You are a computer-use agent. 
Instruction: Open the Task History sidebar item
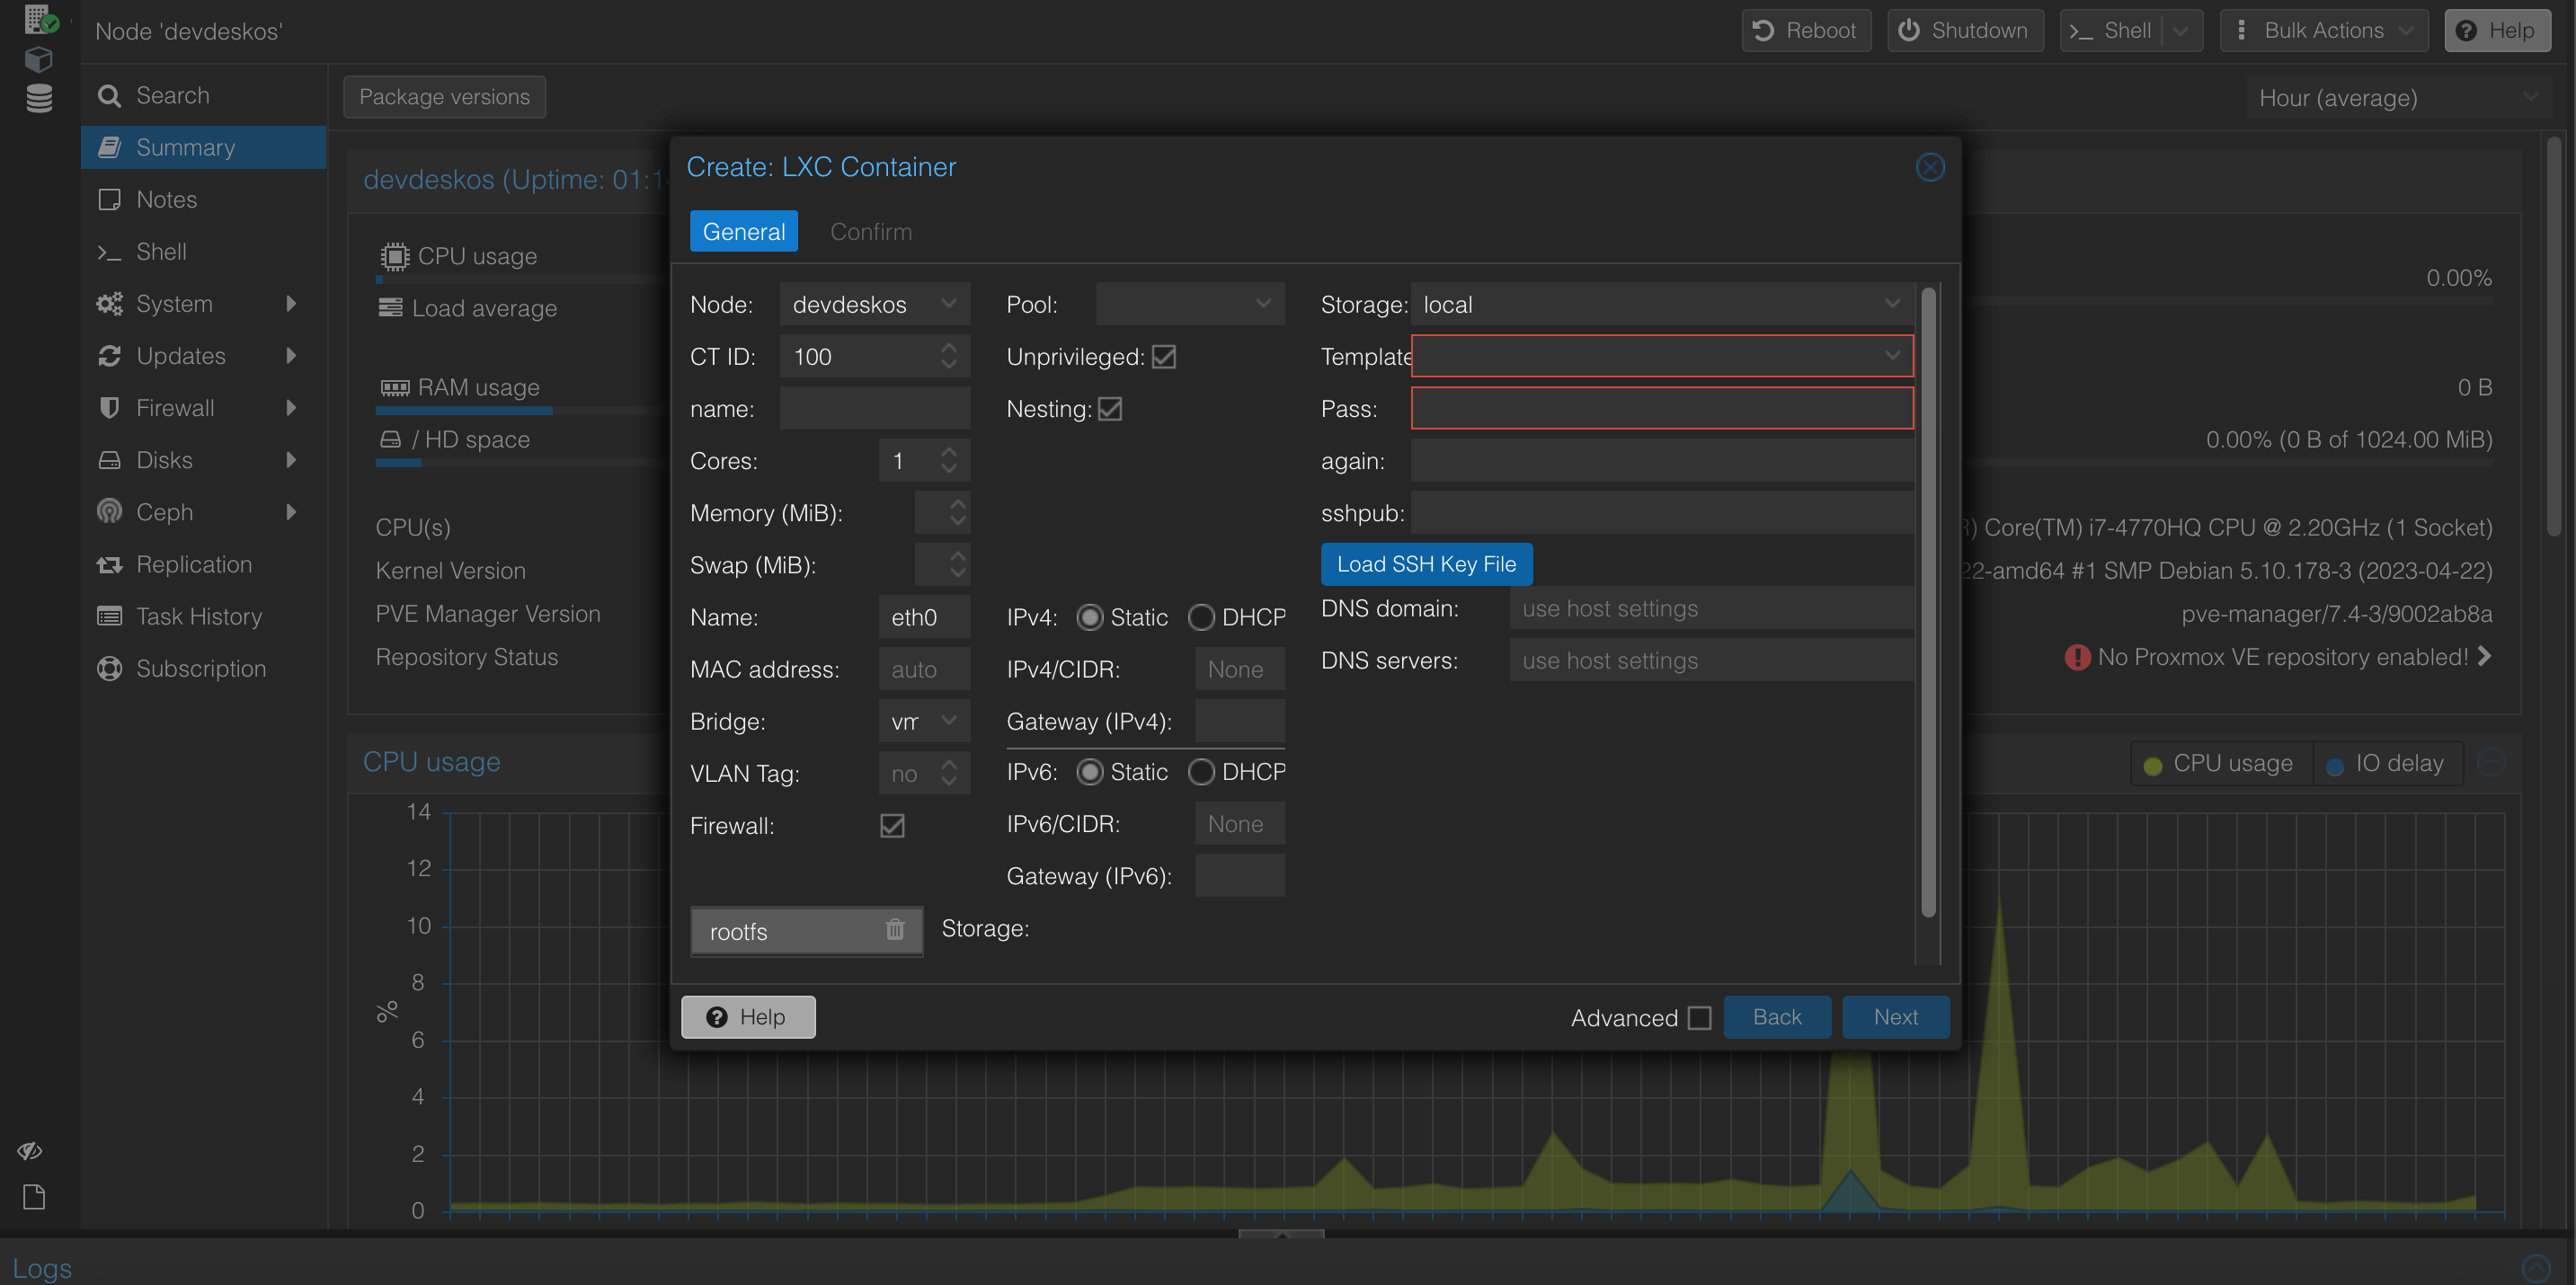203,616
